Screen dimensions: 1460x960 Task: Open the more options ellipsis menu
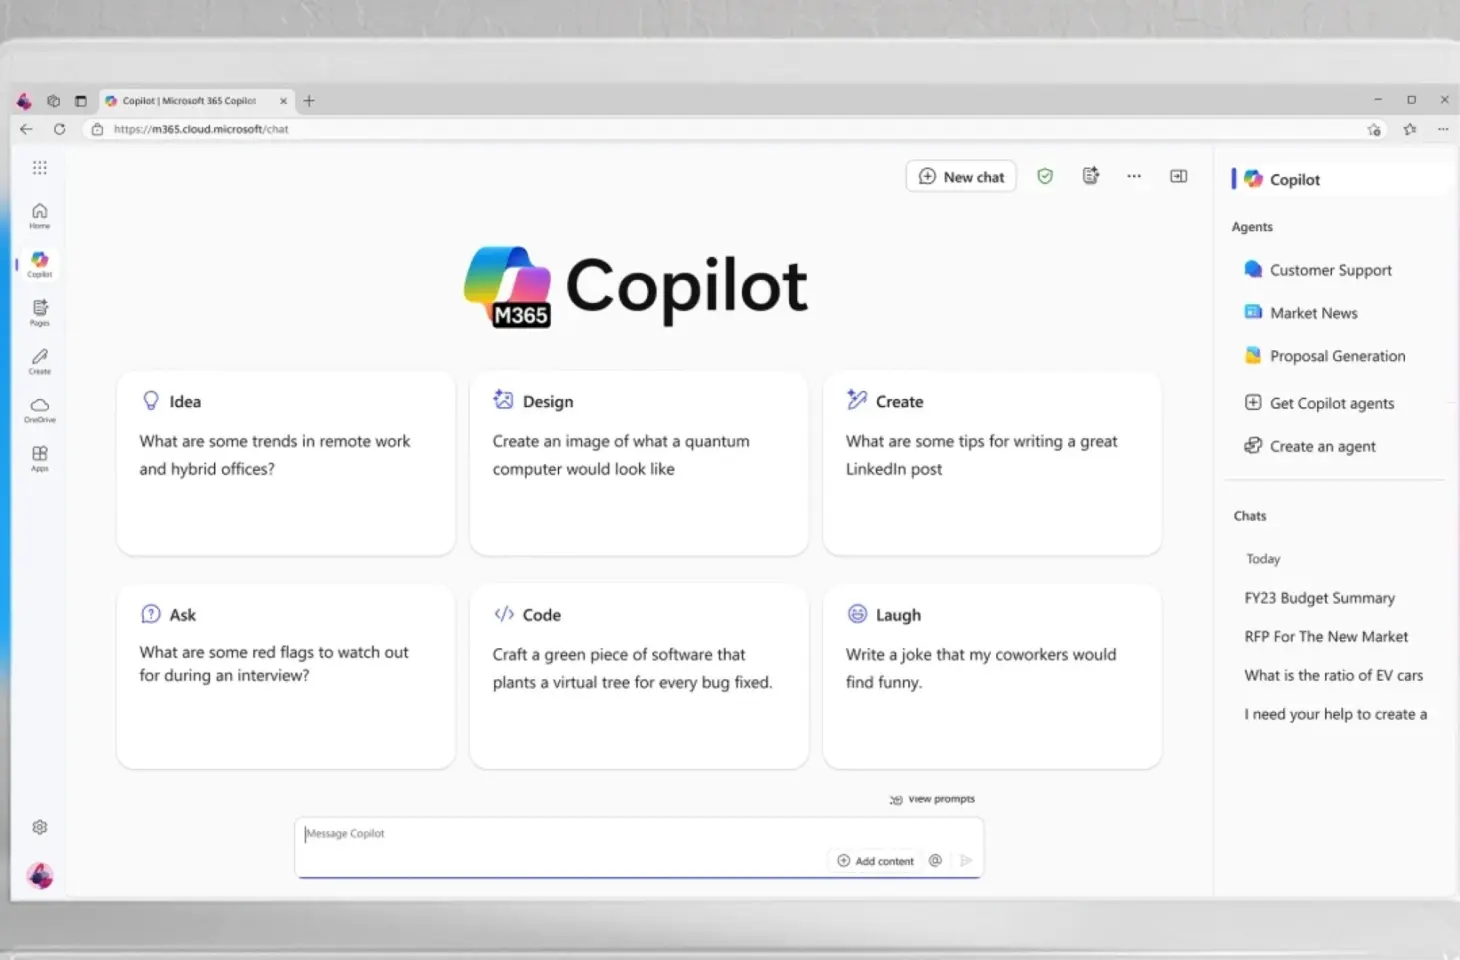coord(1134,176)
